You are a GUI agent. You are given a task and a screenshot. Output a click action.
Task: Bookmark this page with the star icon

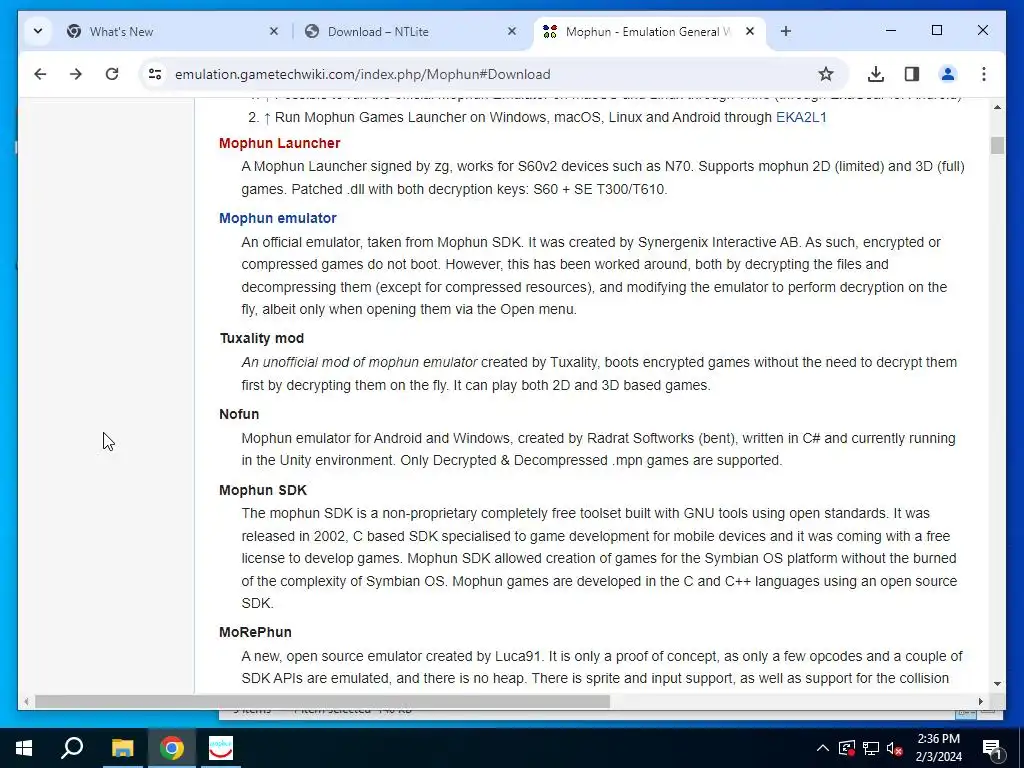825,74
